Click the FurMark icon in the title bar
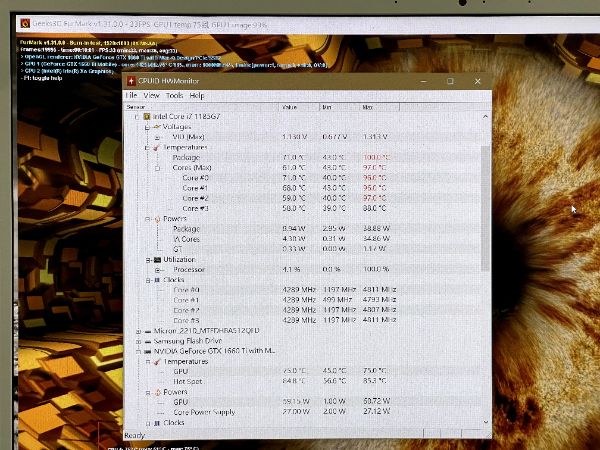Image resolution: width=600 pixels, height=450 pixels. coord(25,23)
